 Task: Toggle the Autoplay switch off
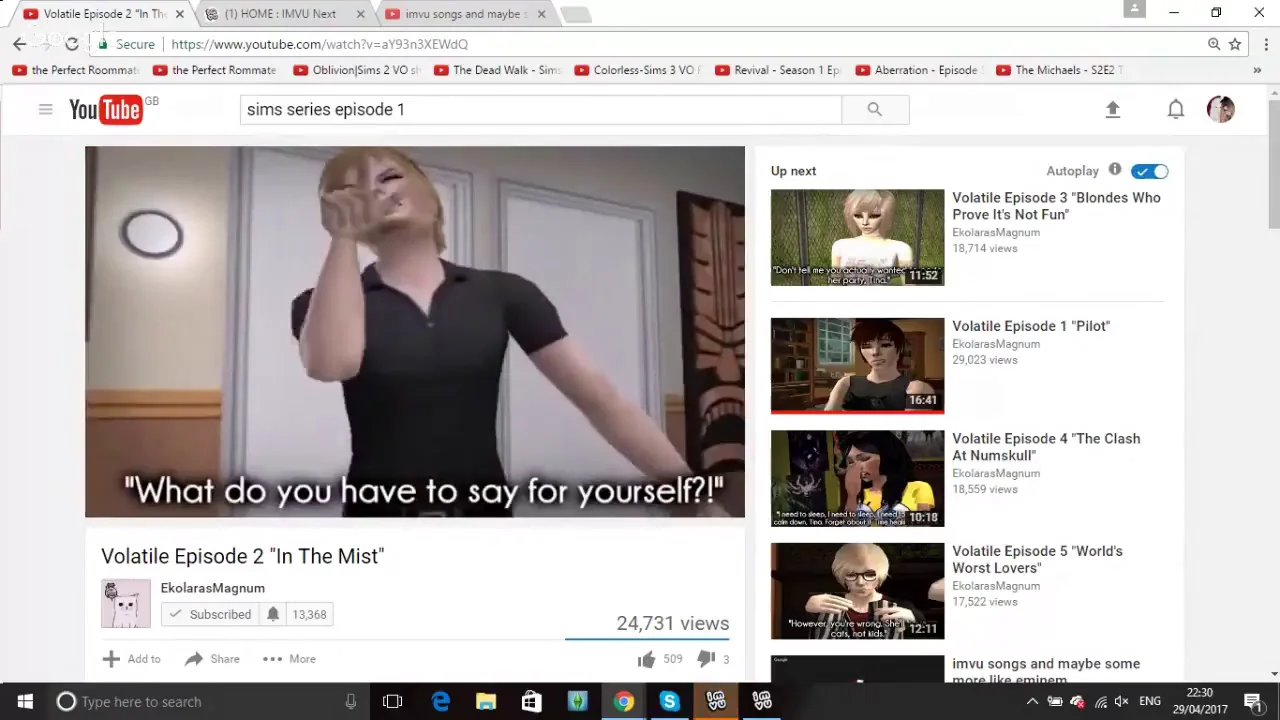point(1149,171)
